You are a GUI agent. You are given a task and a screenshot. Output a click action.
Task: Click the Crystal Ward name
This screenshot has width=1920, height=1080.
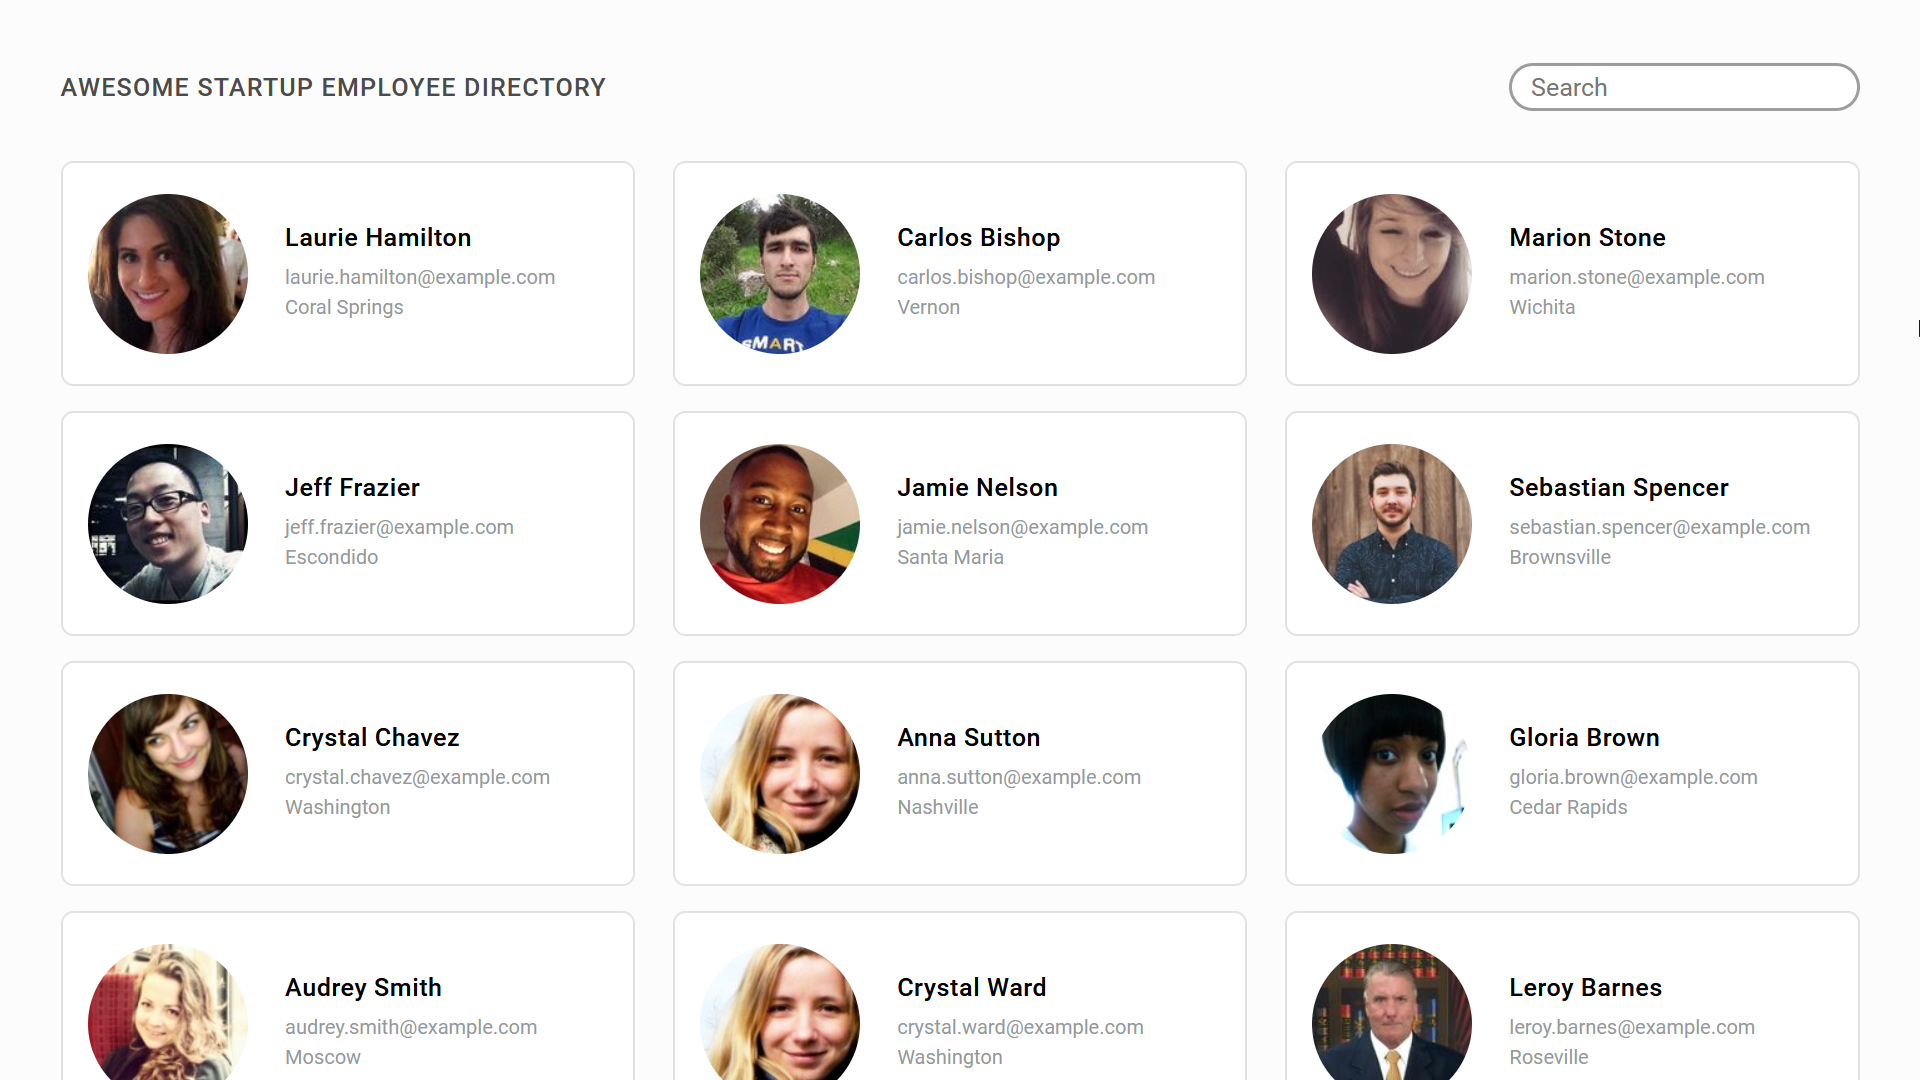[x=971, y=988]
